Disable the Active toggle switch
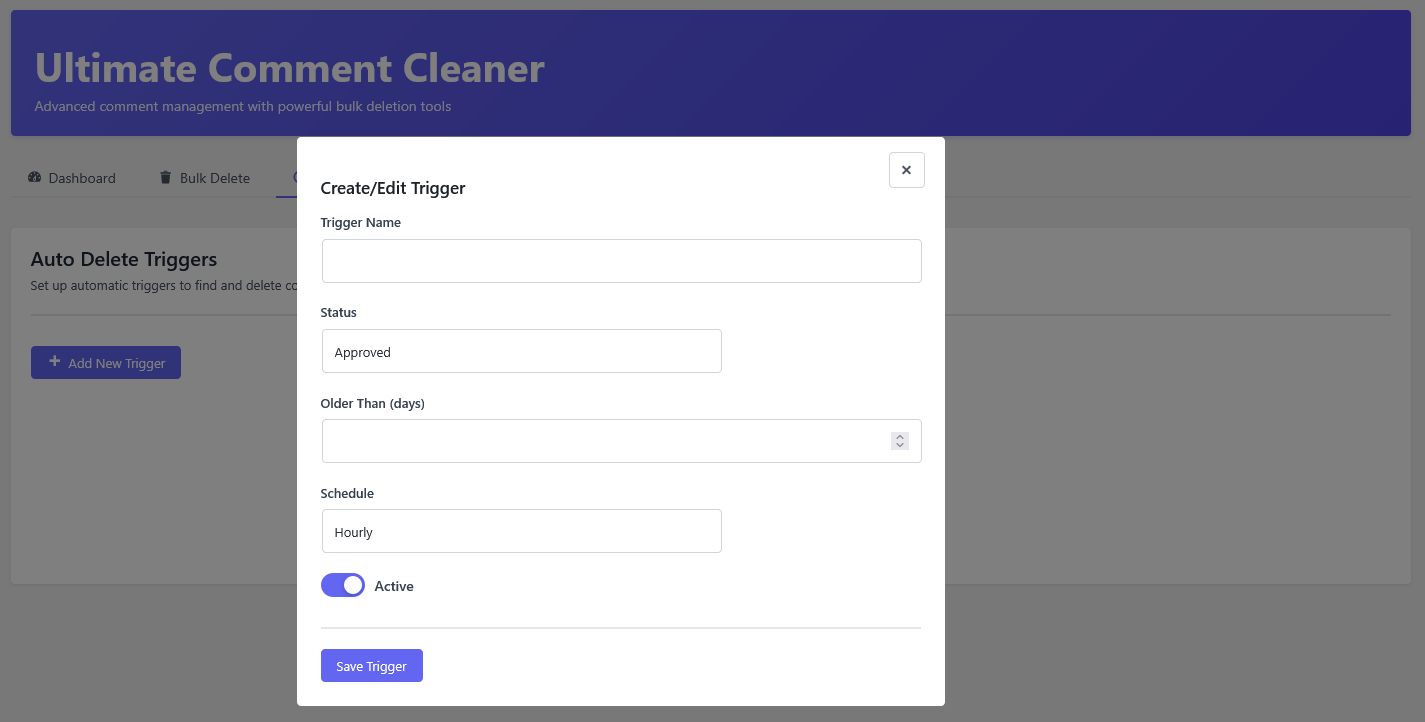1425x722 pixels. tap(343, 584)
